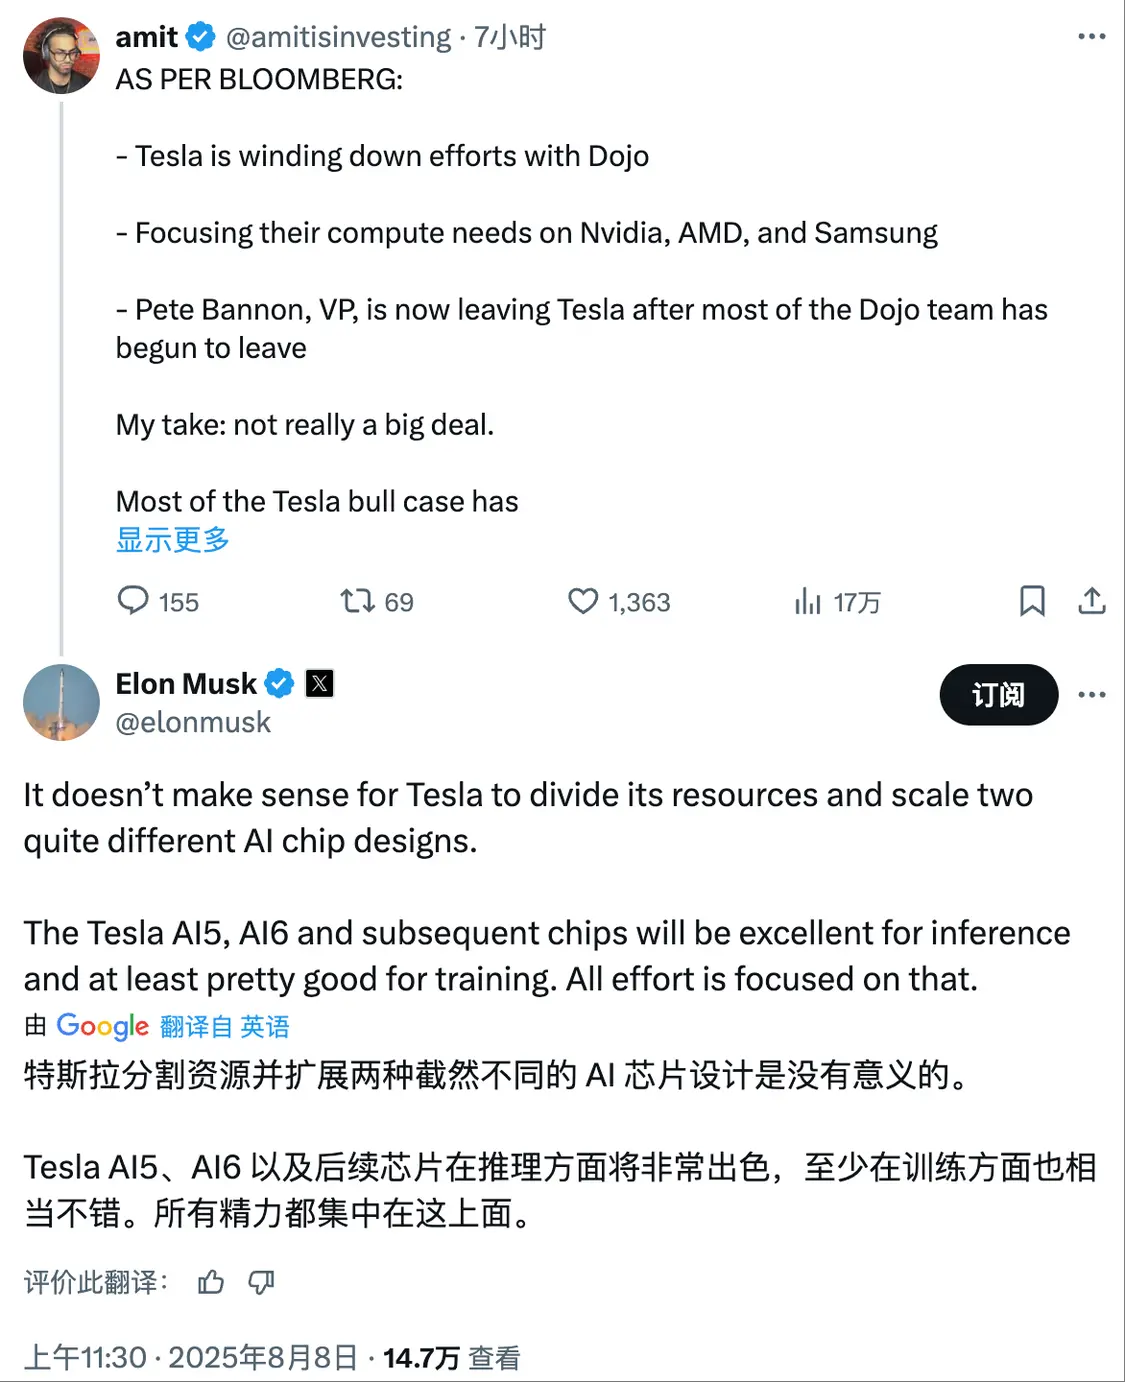The width and height of the screenshot is (1125, 1382).
Task: Rate the translation with thumbs up
Action: click(211, 1280)
